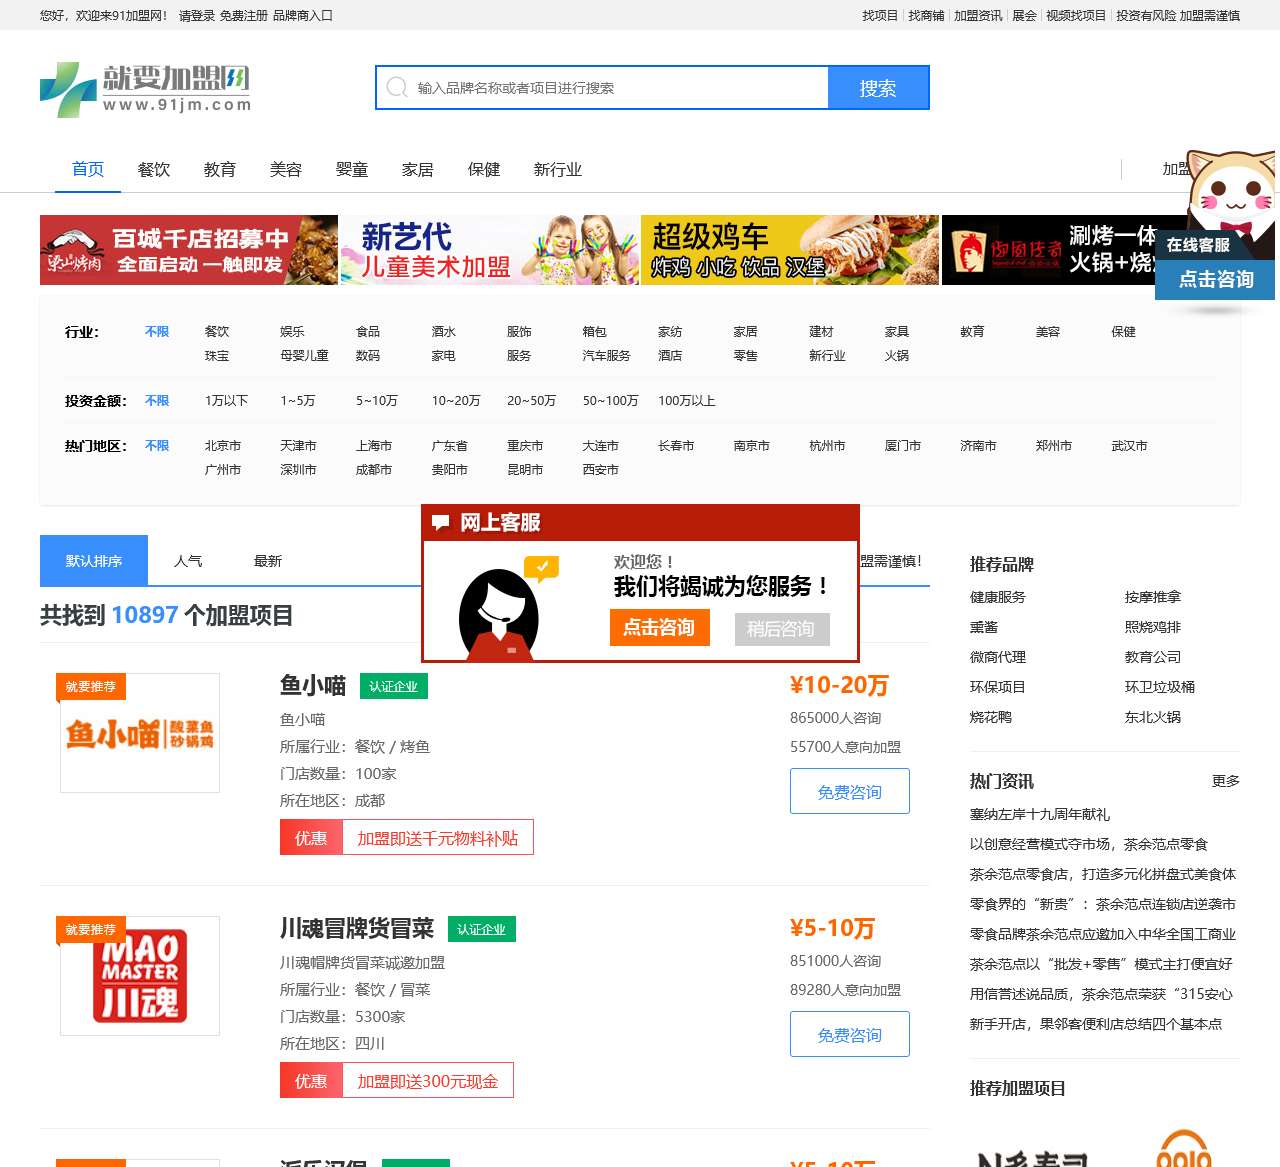This screenshot has height=1167, width=1280.
Task: Click the 就要加盟网 site logo
Action: pos(144,88)
